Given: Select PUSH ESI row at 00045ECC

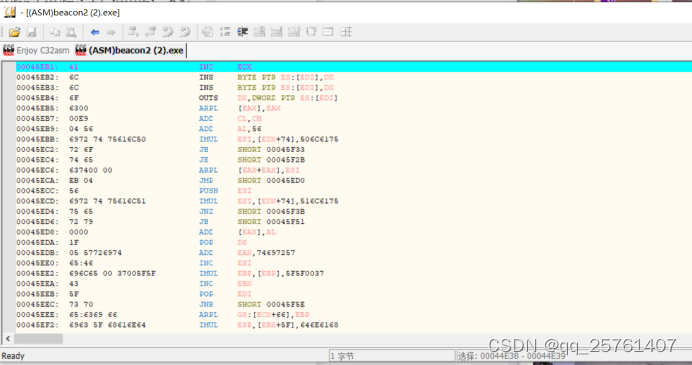Looking at the screenshot, I should point(353,191).
